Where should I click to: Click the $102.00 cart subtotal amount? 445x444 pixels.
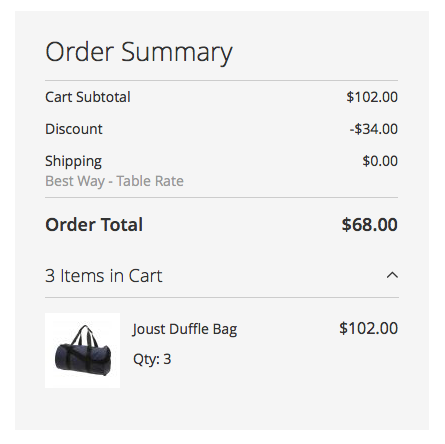tap(372, 97)
